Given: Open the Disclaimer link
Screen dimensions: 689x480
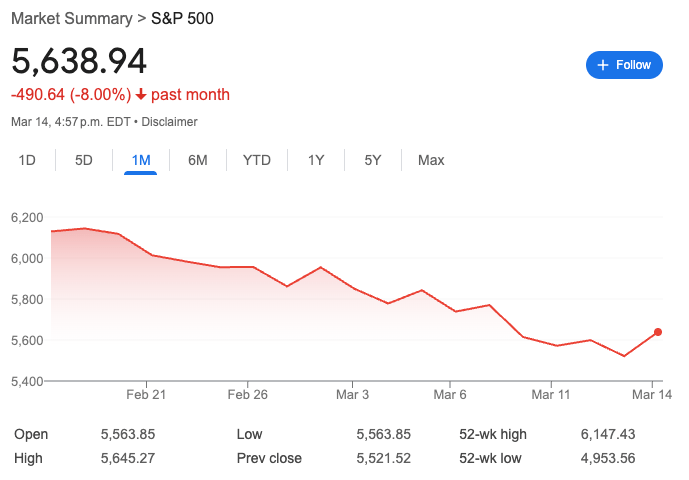Looking at the screenshot, I should [x=169, y=122].
